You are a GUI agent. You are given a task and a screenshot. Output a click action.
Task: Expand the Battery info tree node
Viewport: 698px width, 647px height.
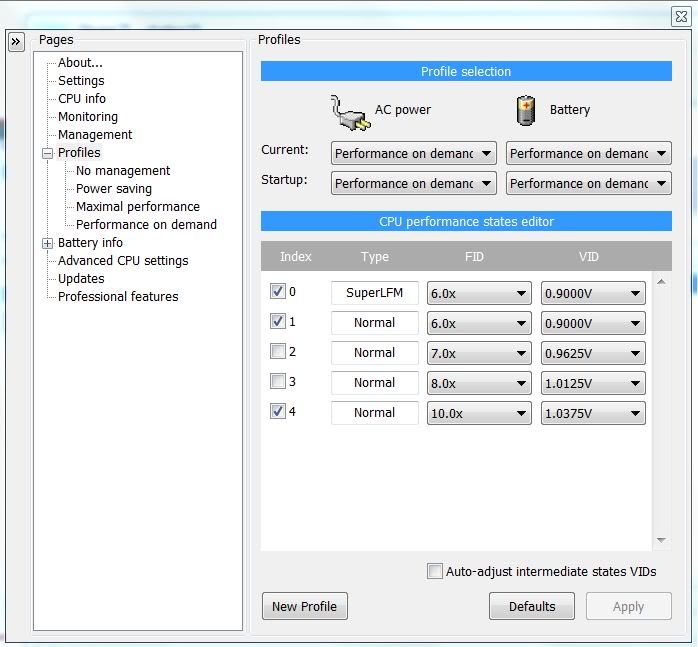tap(48, 244)
